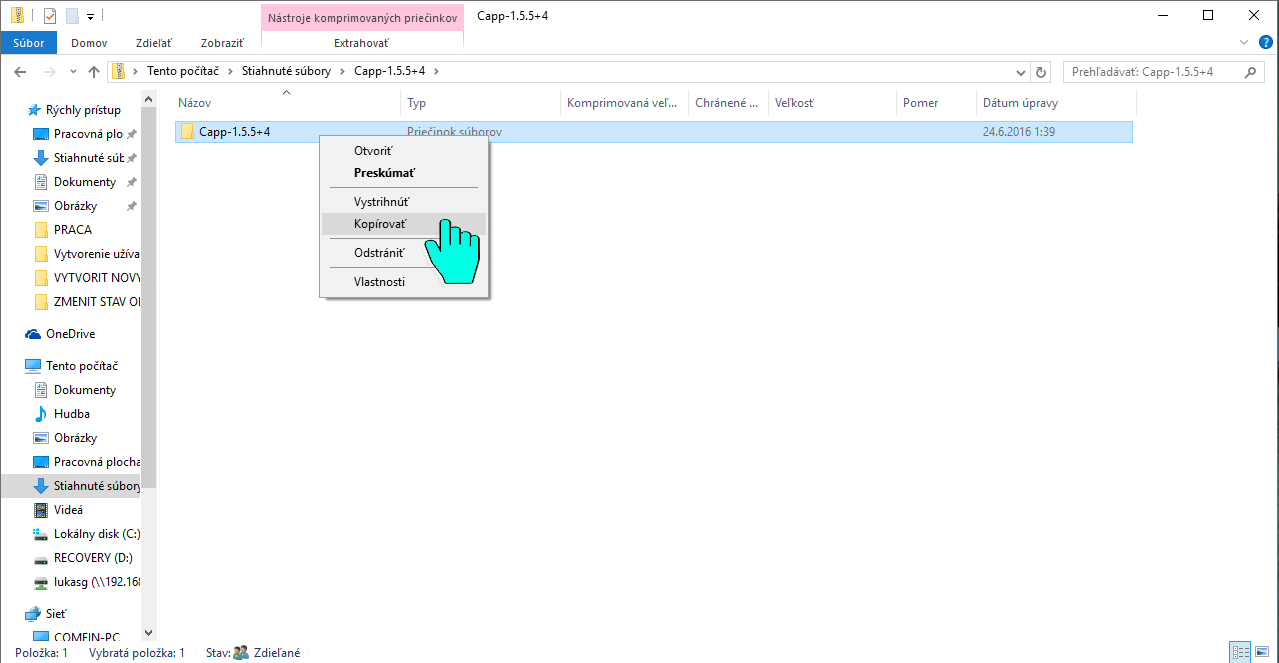1279x663 pixels.
Task: Click the Properties quick access toolbar icon
Action: pos(50,16)
